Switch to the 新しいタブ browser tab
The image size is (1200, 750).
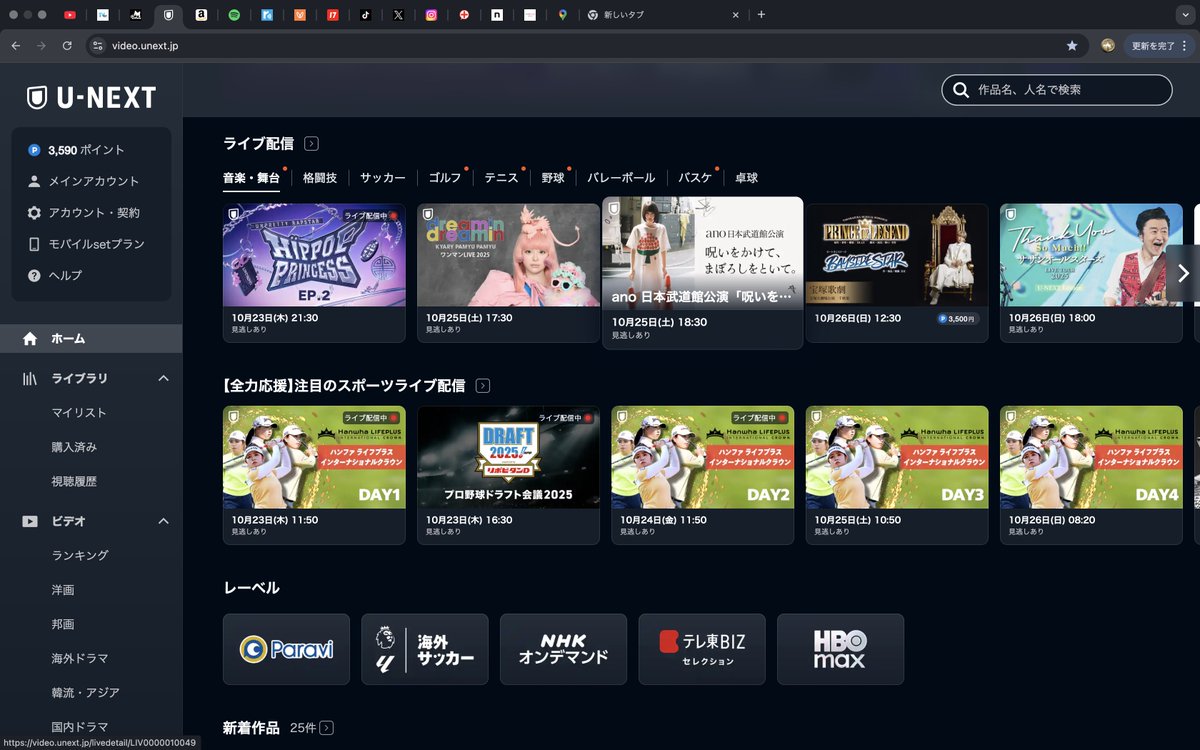(663, 15)
